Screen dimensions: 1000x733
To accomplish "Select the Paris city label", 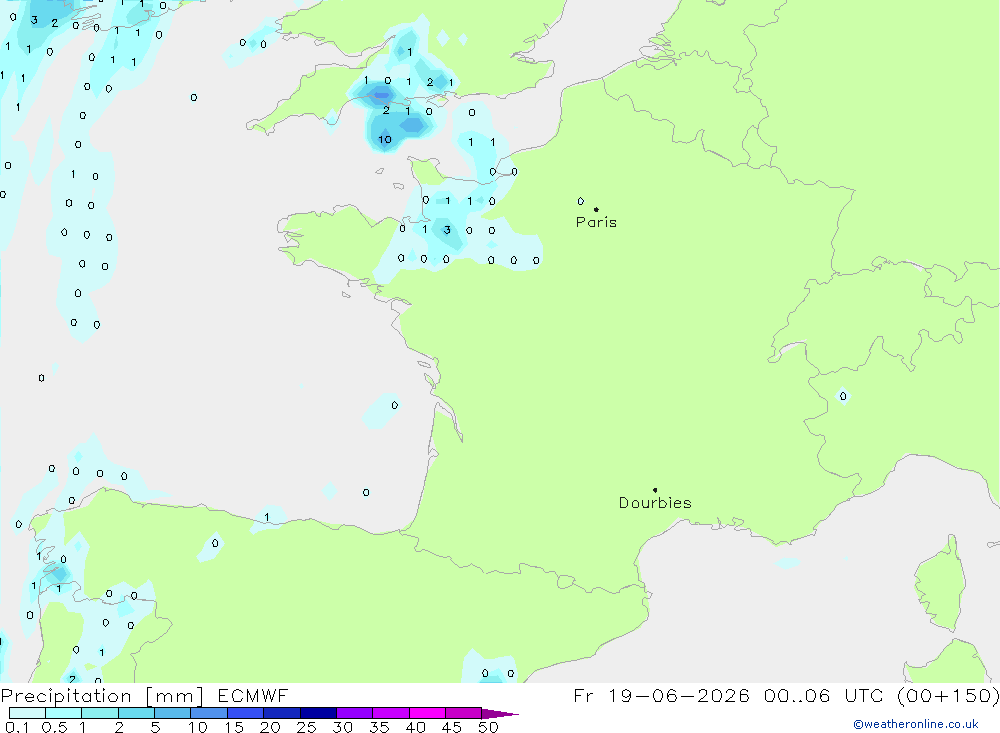I will point(596,222).
